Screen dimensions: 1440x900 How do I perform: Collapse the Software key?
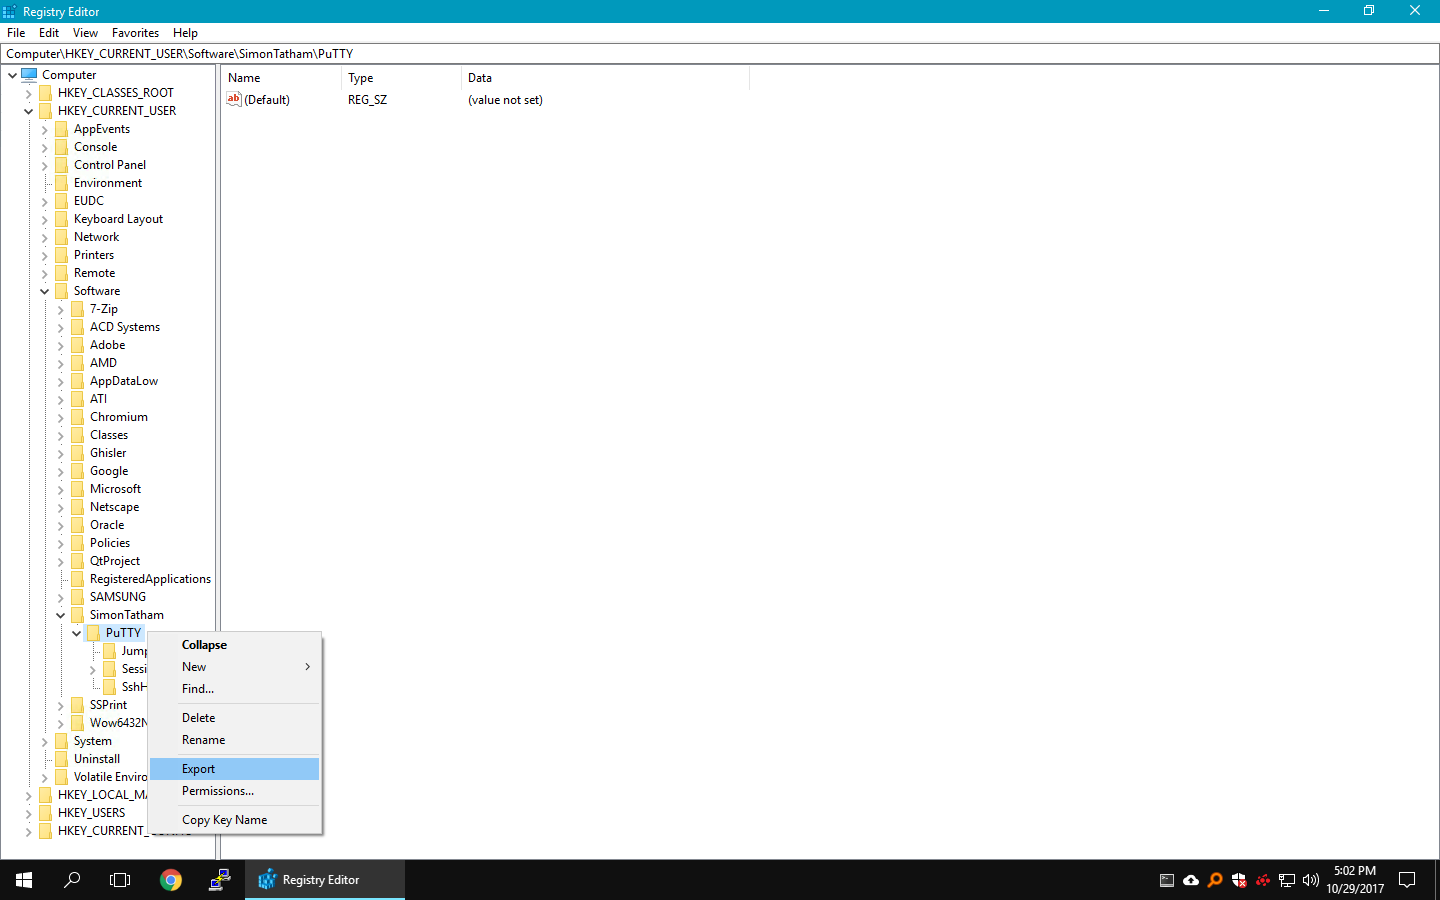(x=44, y=291)
